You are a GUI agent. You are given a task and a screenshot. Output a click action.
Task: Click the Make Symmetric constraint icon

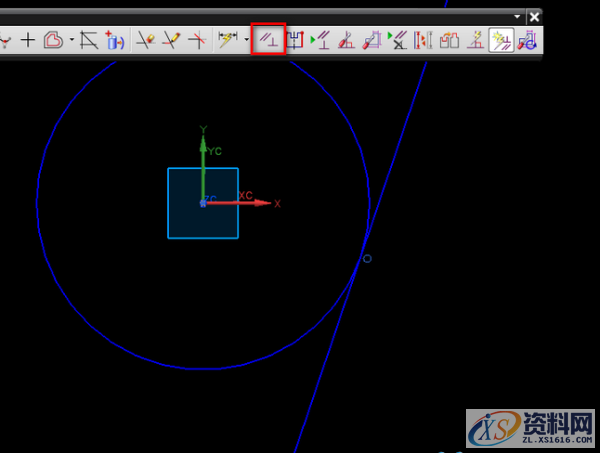click(x=295, y=41)
